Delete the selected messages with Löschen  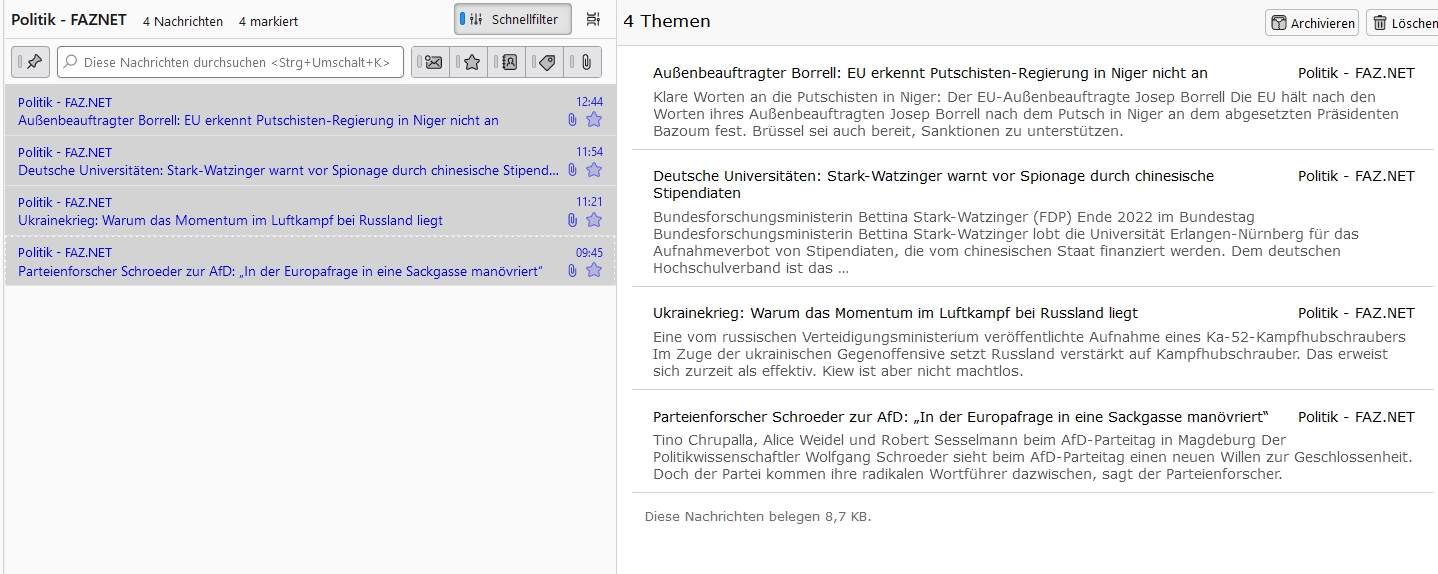pos(1403,23)
